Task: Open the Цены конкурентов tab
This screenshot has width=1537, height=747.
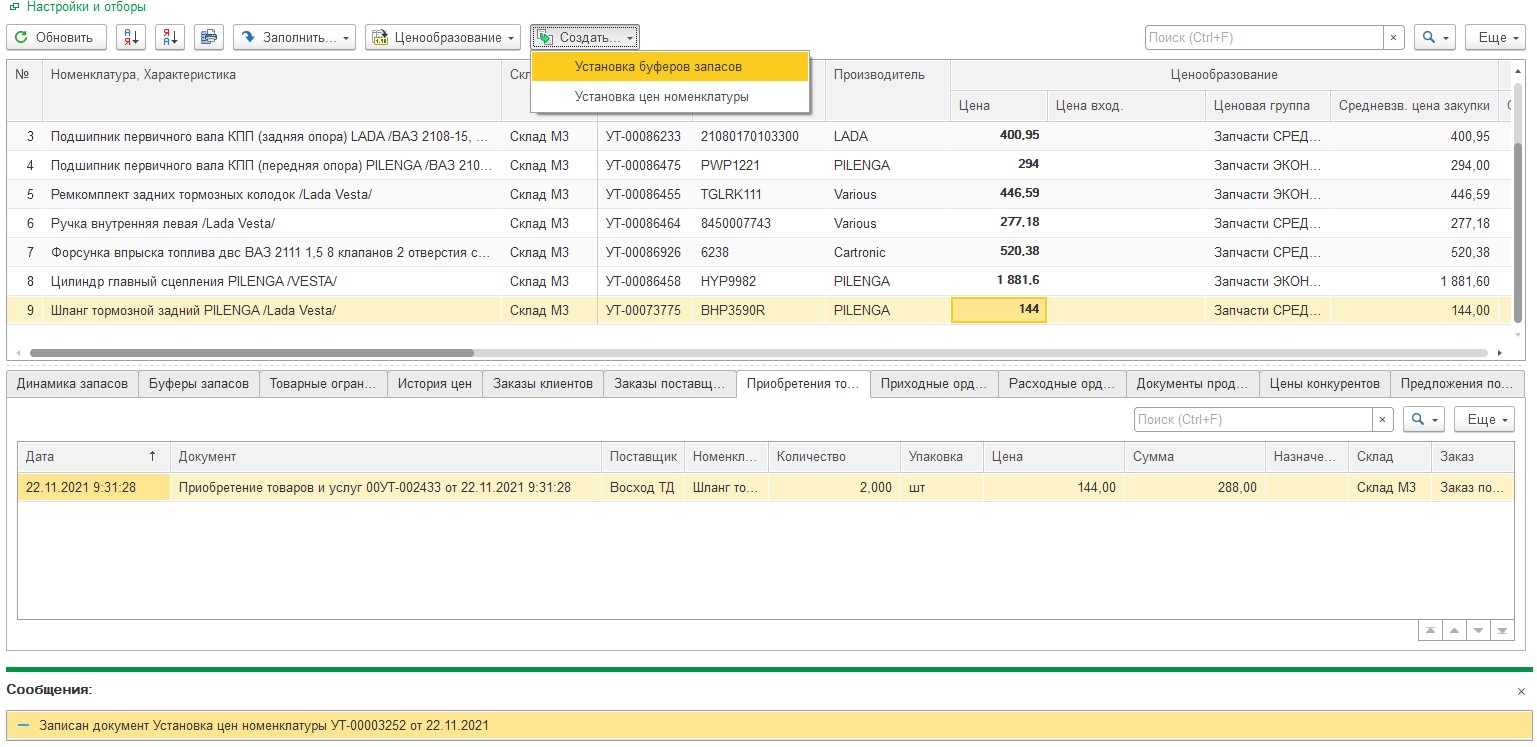Action: pyautogui.click(x=1324, y=384)
